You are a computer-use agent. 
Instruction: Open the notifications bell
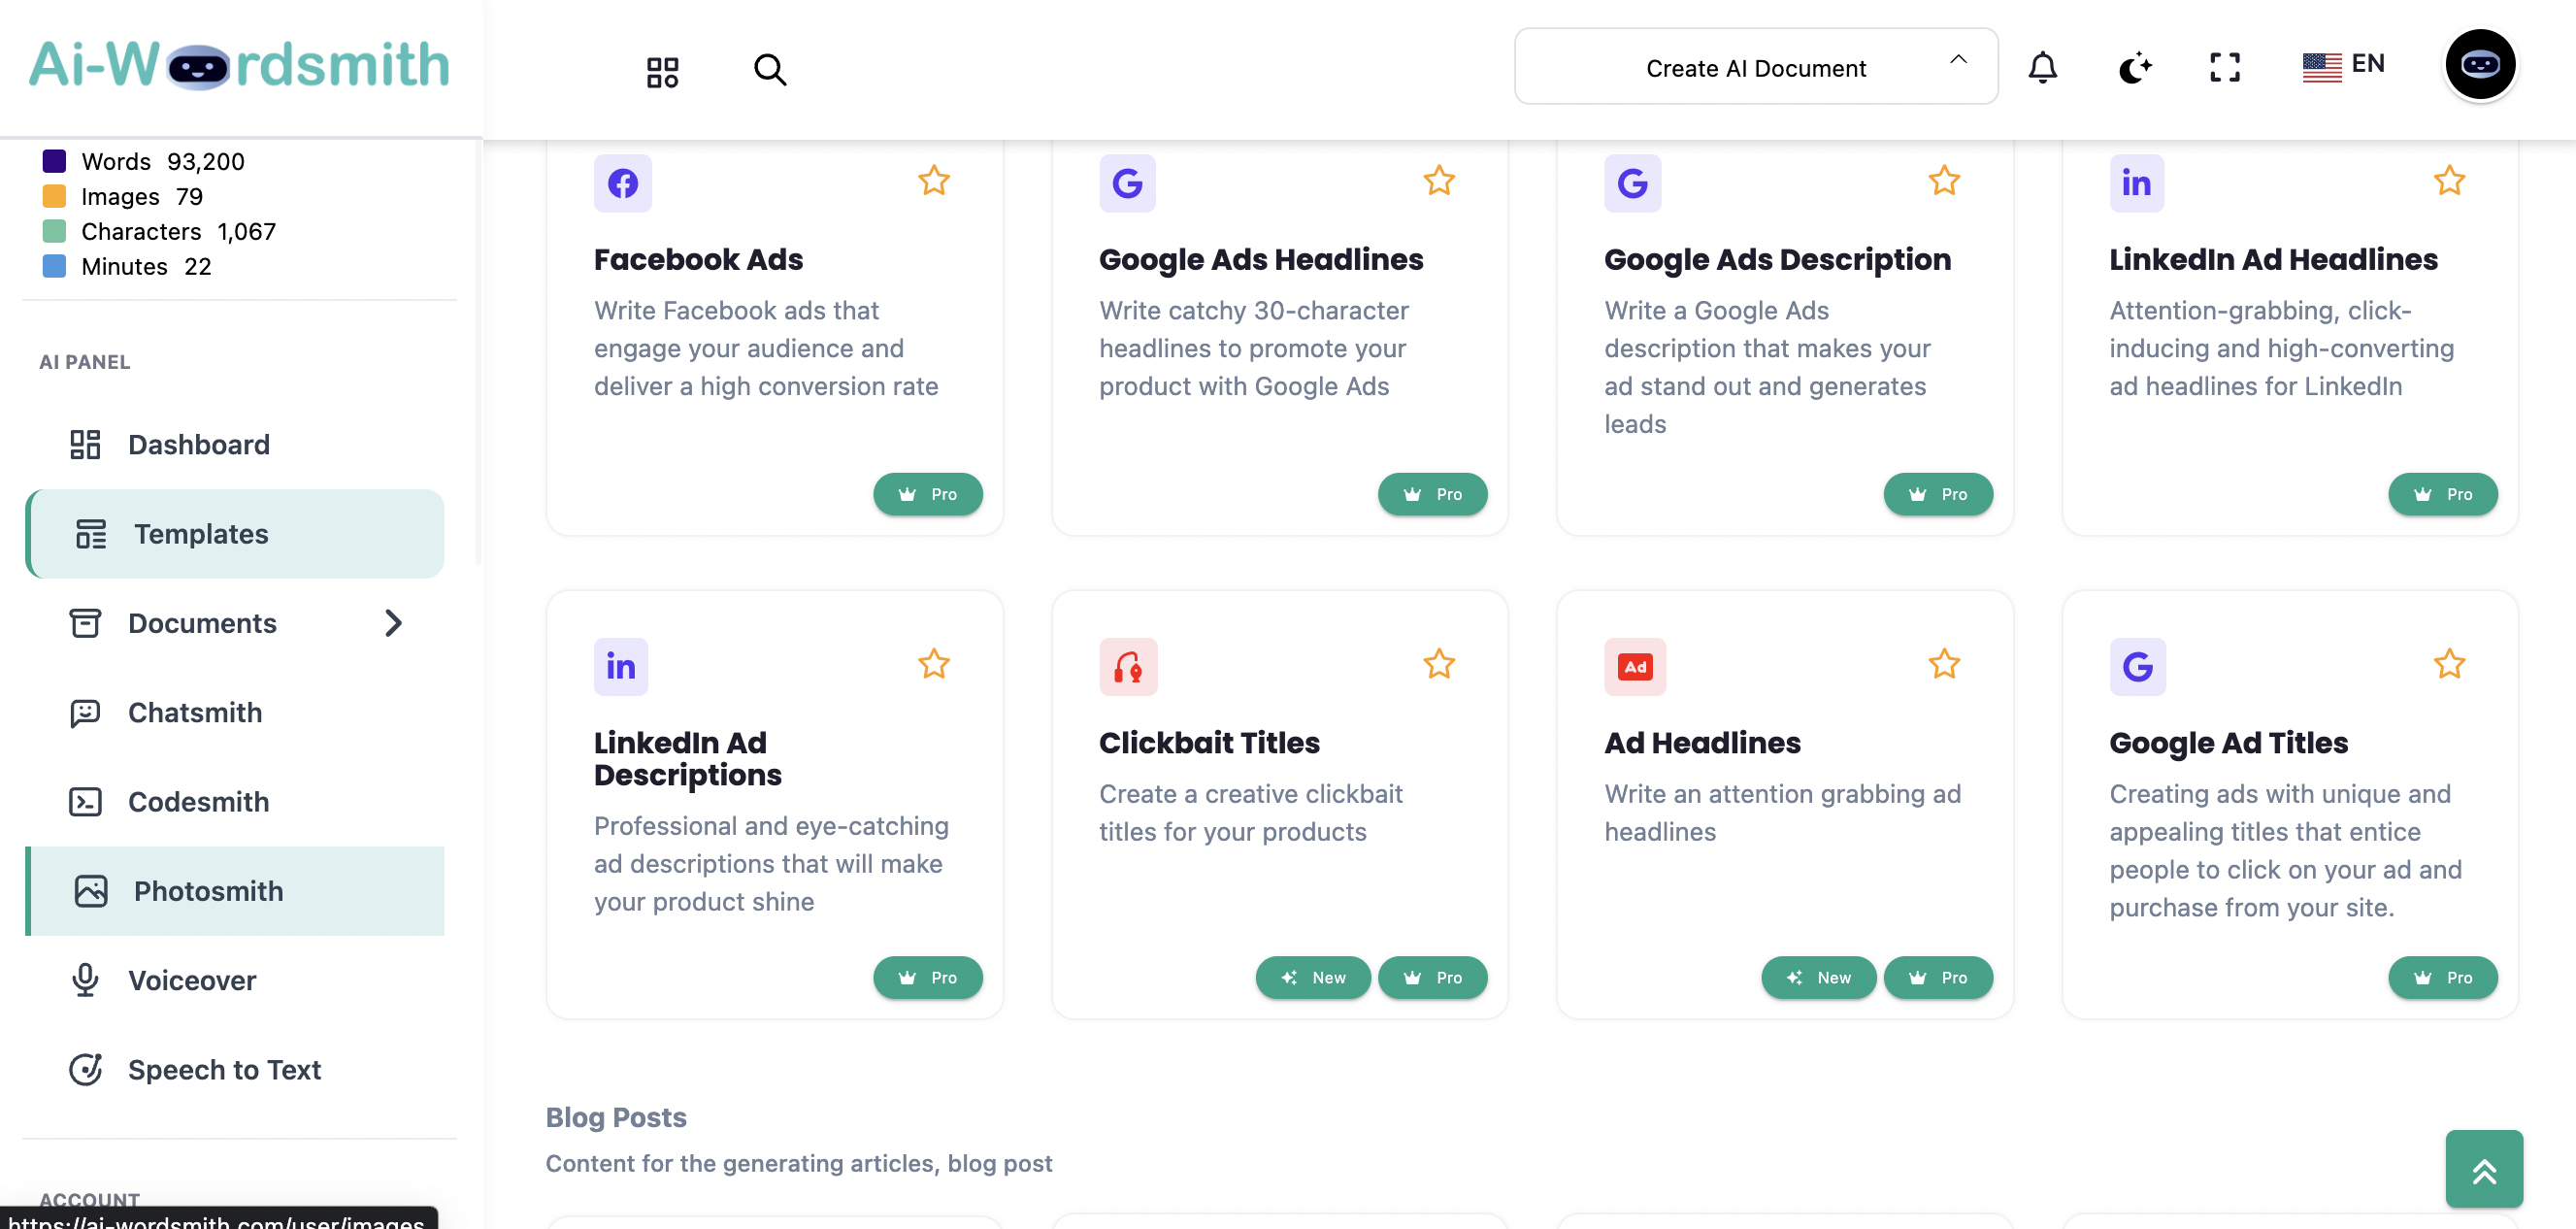[x=2042, y=67]
